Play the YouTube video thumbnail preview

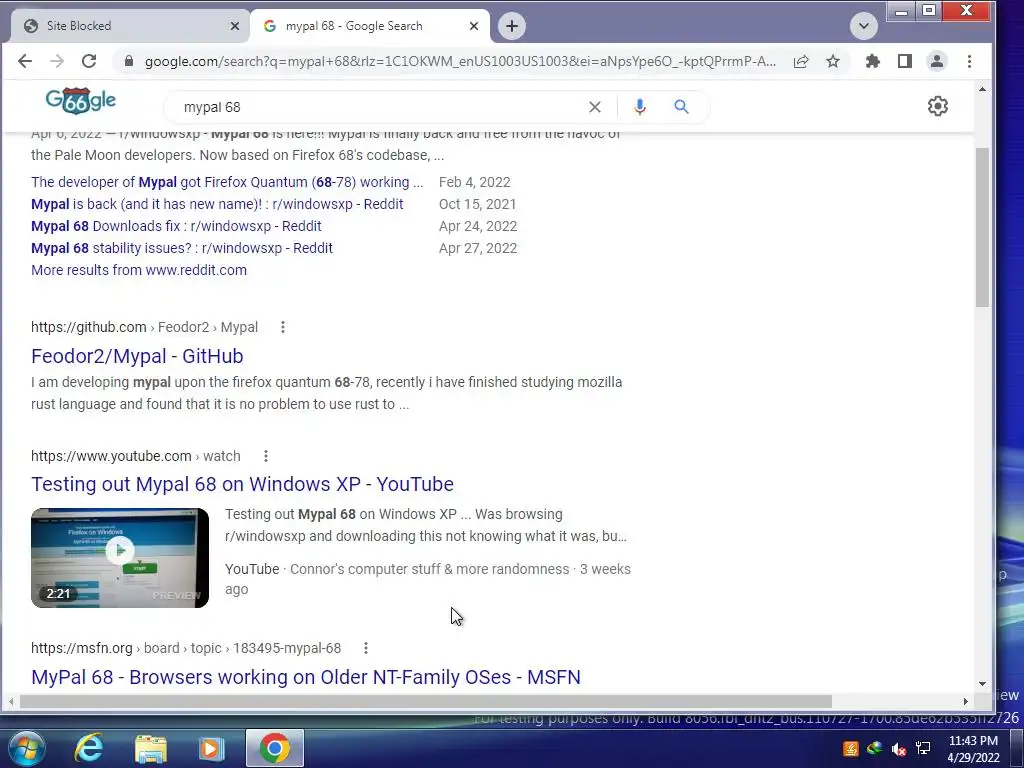120,558
